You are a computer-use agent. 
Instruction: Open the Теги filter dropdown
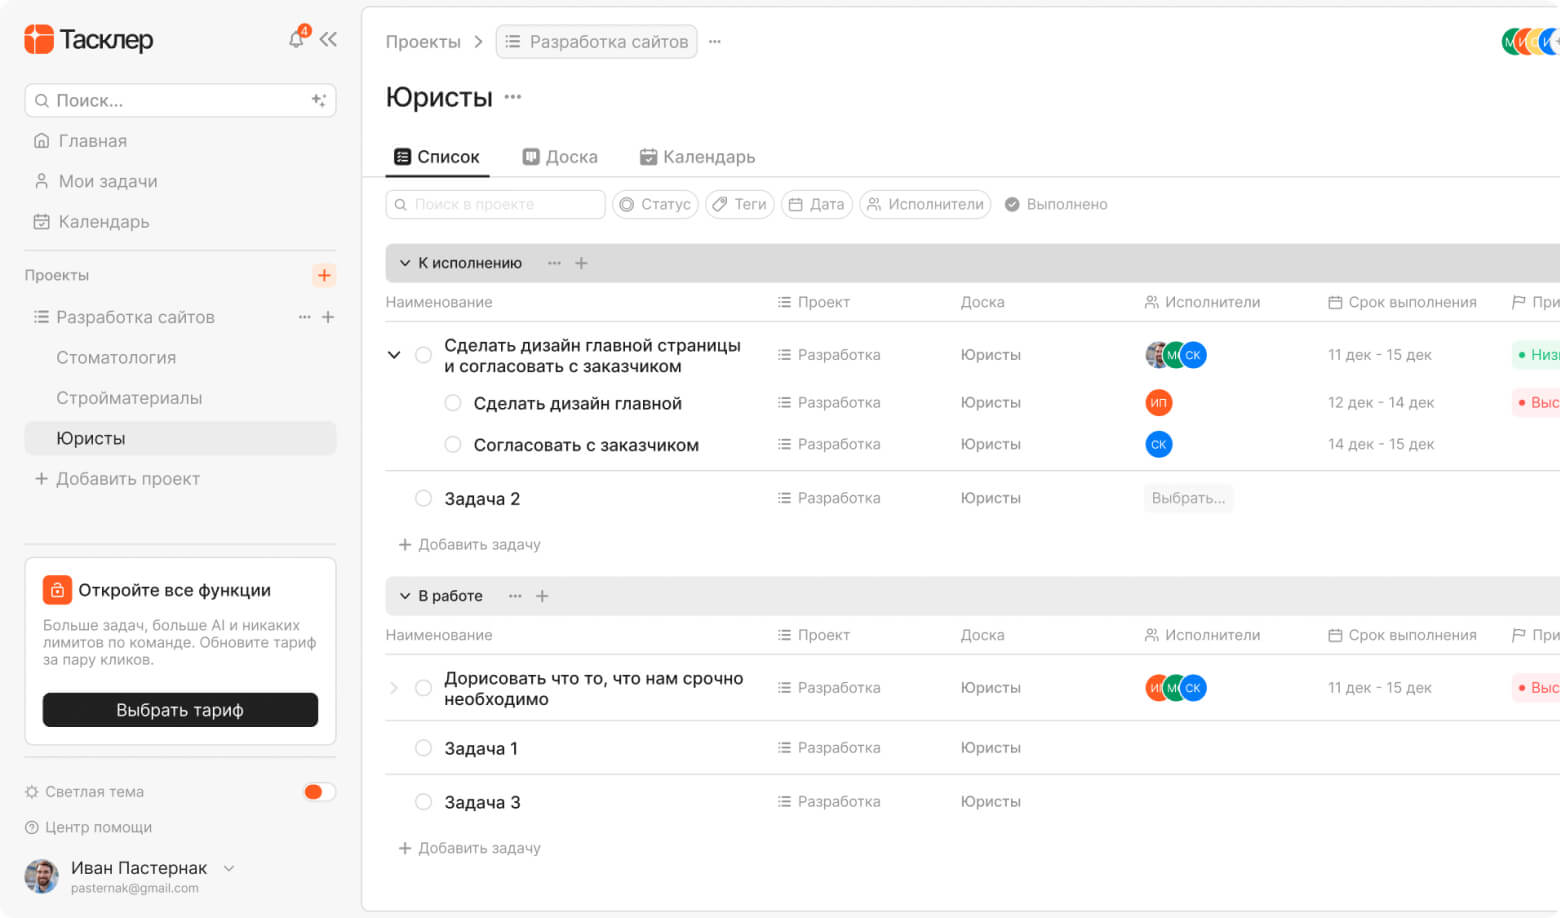[x=739, y=204]
